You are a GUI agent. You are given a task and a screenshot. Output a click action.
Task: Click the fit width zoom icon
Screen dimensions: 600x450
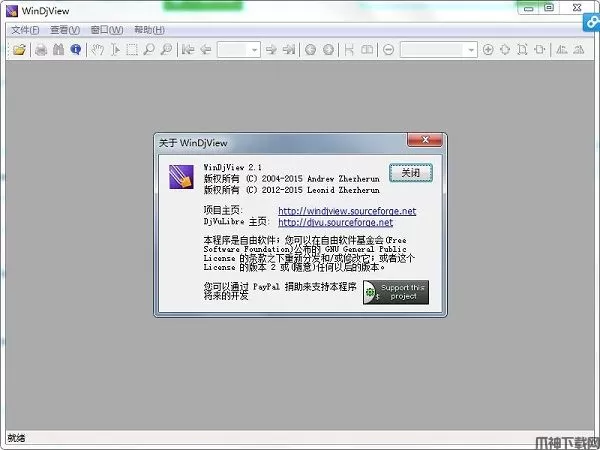point(540,50)
